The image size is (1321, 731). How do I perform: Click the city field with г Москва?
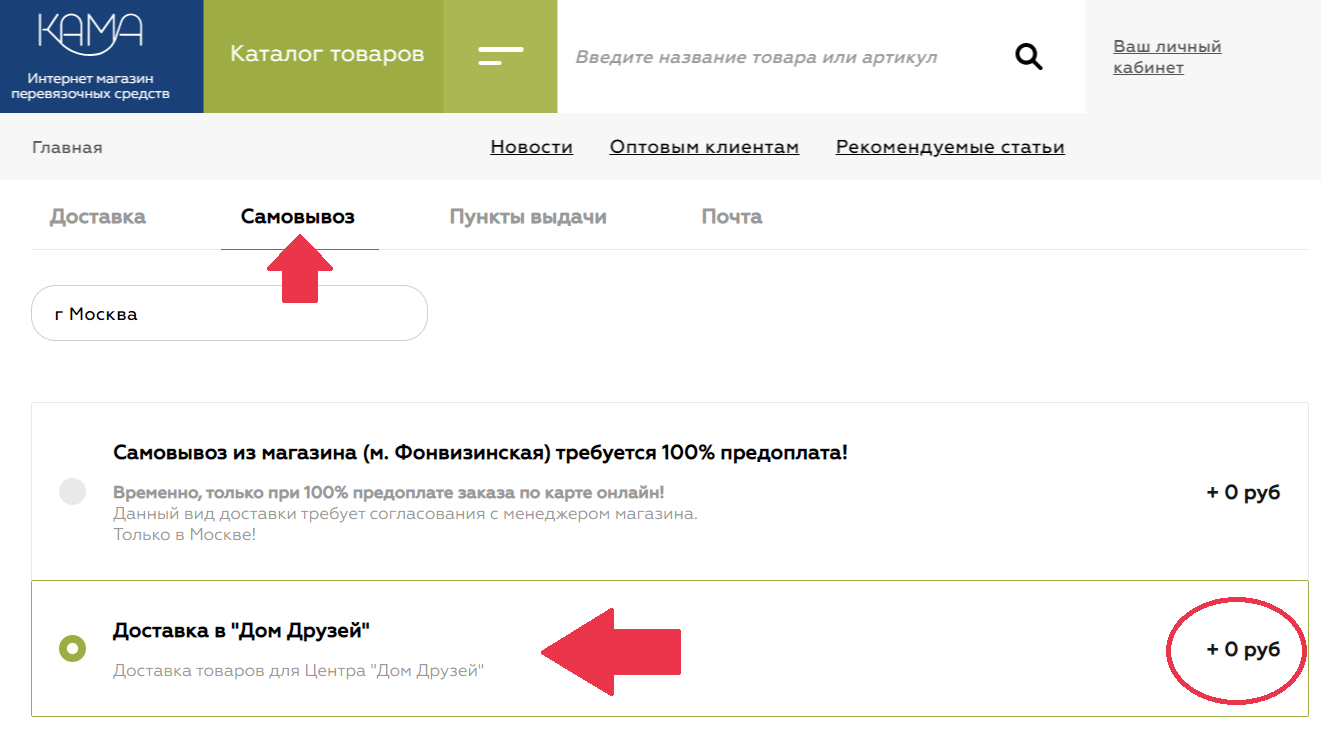click(x=229, y=314)
